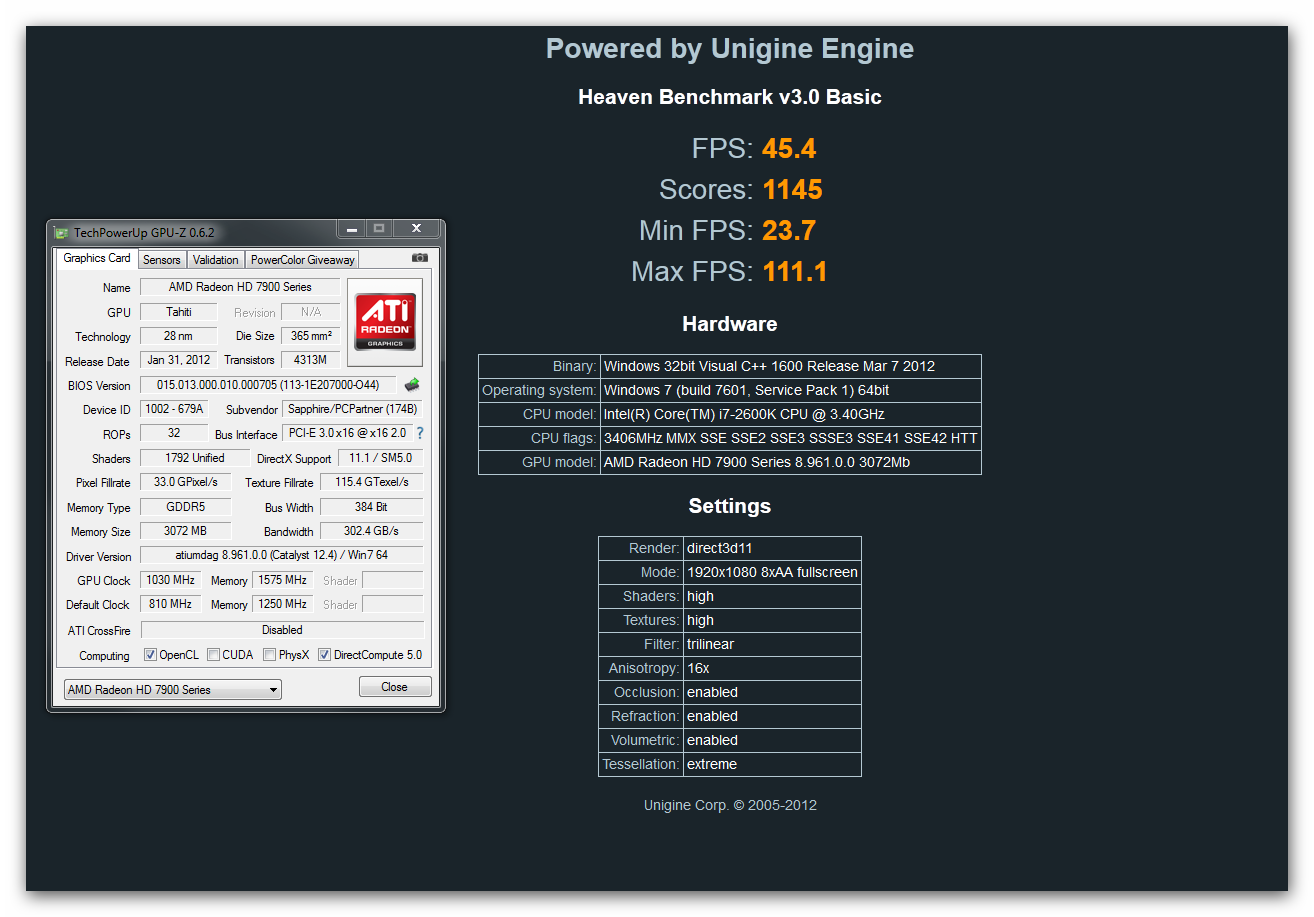
Task: Open the Bus Interface question mark help
Action: [x=420, y=434]
